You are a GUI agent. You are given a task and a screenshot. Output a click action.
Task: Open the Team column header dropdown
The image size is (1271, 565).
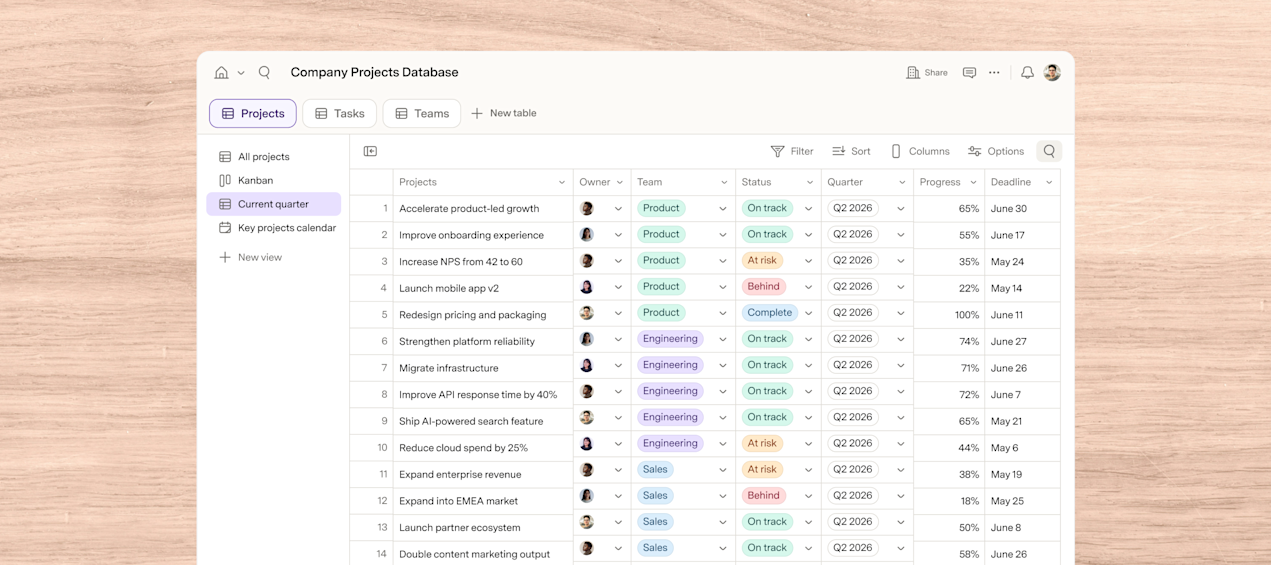point(724,182)
